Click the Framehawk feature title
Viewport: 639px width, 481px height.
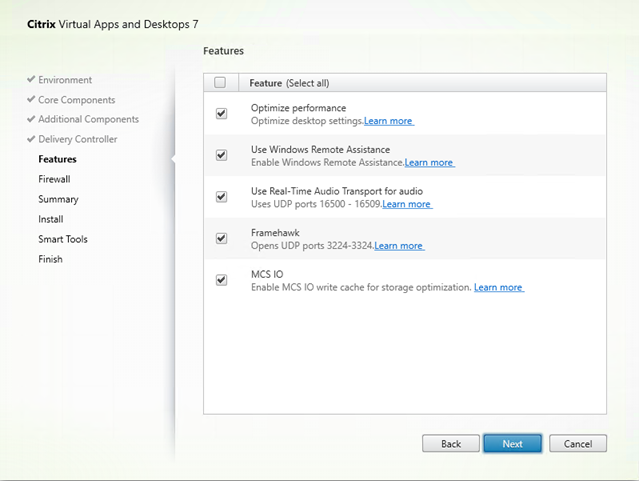coord(275,233)
